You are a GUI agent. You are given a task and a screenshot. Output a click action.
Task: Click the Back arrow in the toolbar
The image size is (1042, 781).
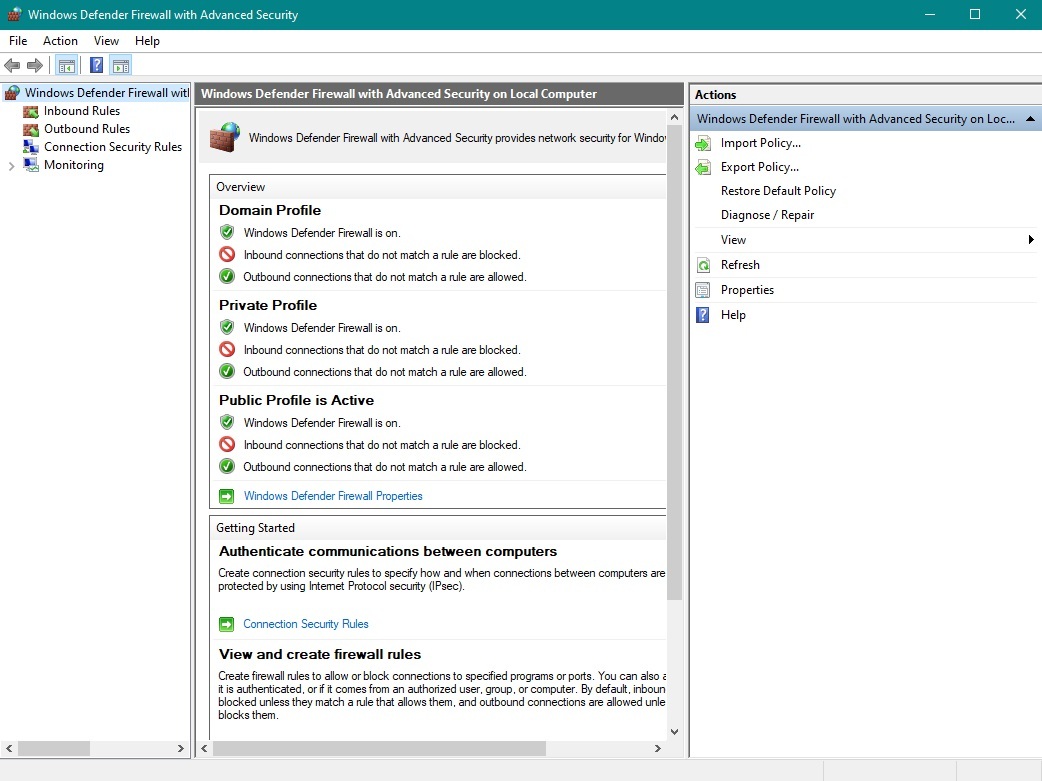coord(12,66)
